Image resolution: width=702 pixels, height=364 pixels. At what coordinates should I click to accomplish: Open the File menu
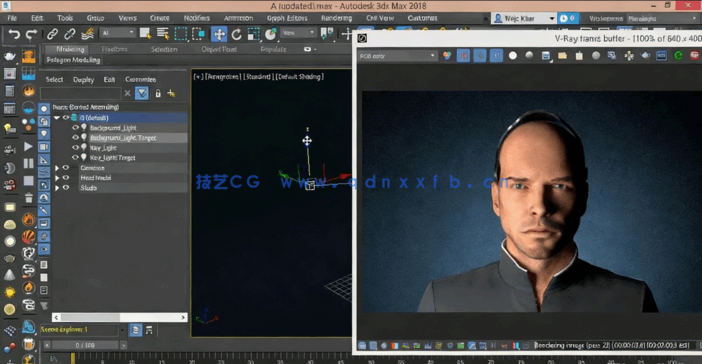tap(12, 18)
